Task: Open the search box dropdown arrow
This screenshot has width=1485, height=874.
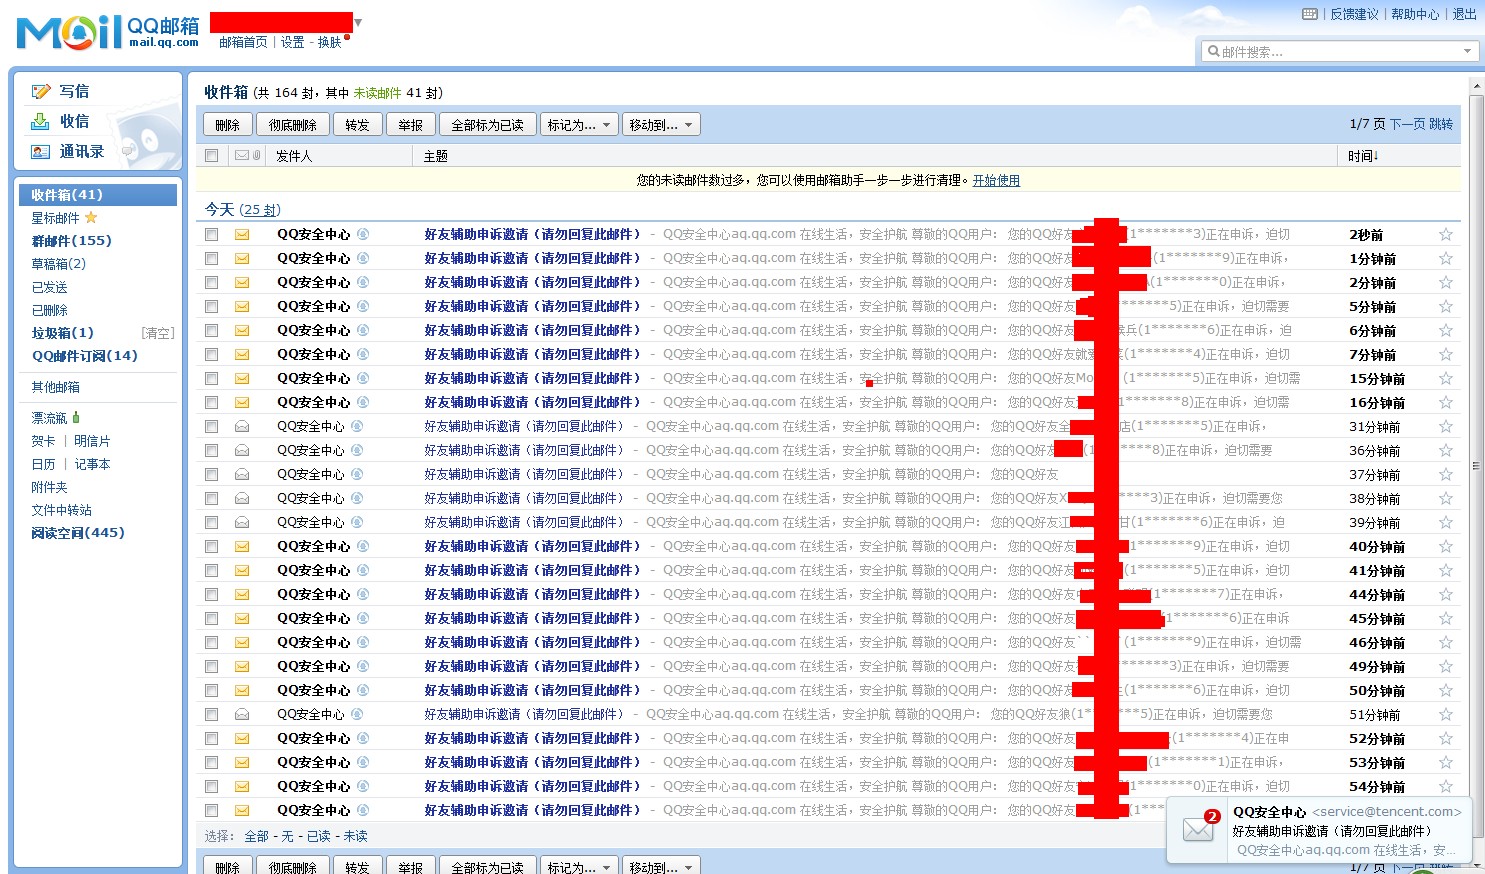Action: [1467, 51]
